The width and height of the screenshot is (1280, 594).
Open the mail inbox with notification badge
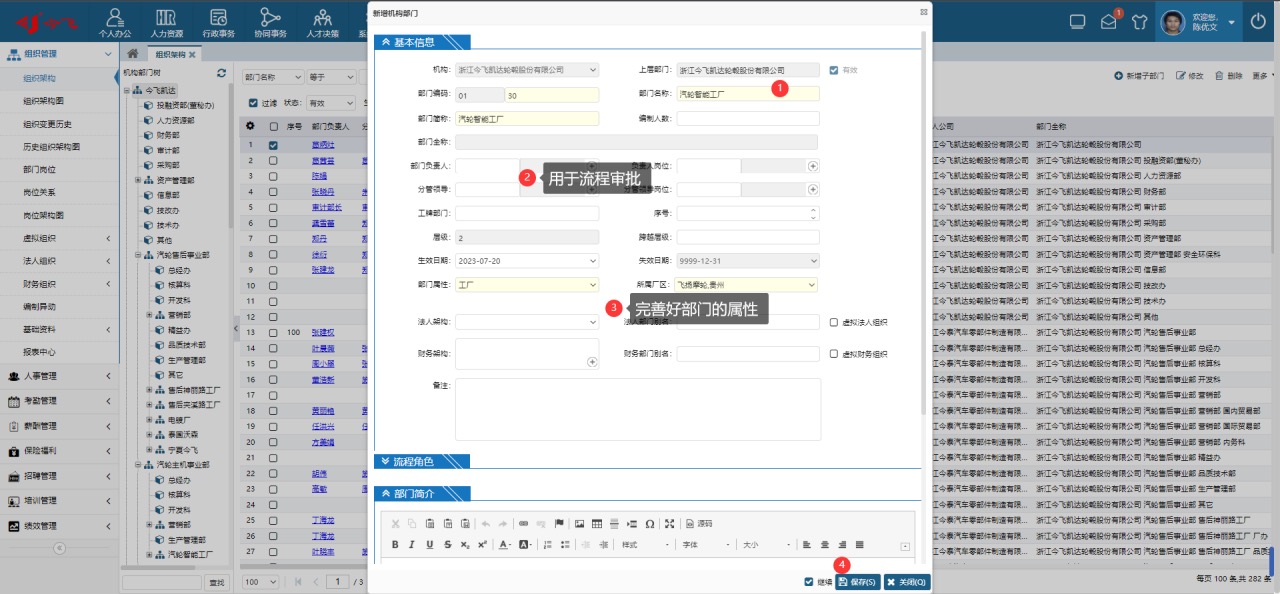click(x=1108, y=21)
